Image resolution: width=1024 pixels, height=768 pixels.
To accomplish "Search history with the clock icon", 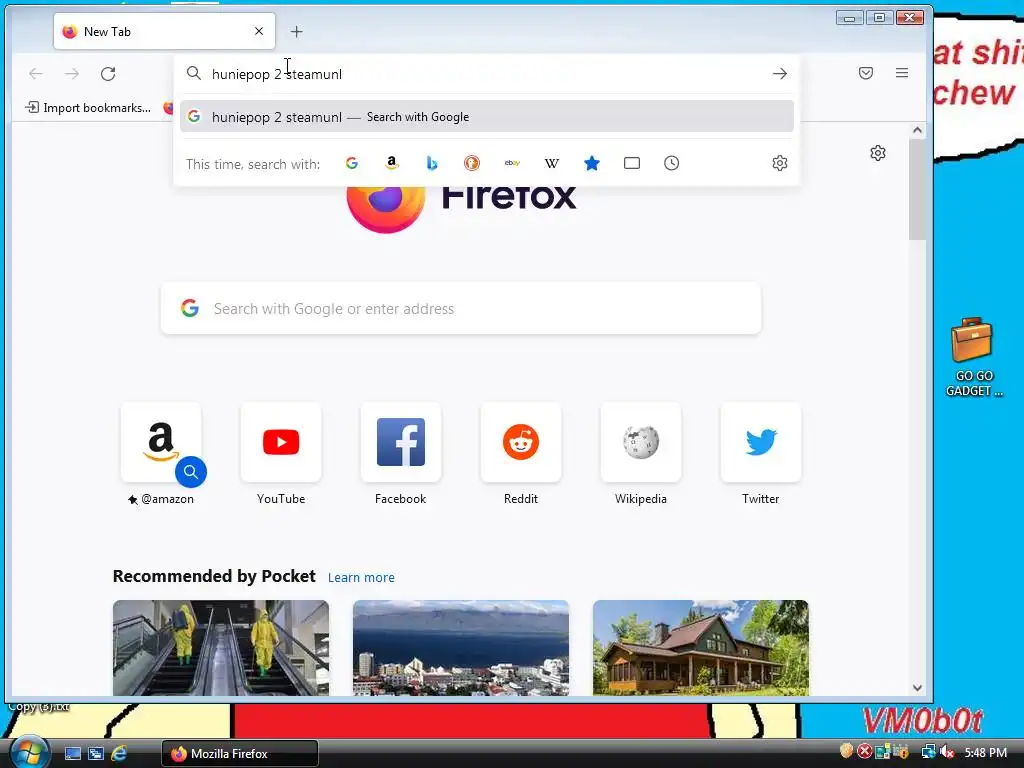I will pyautogui.click(x=671, y=163).
